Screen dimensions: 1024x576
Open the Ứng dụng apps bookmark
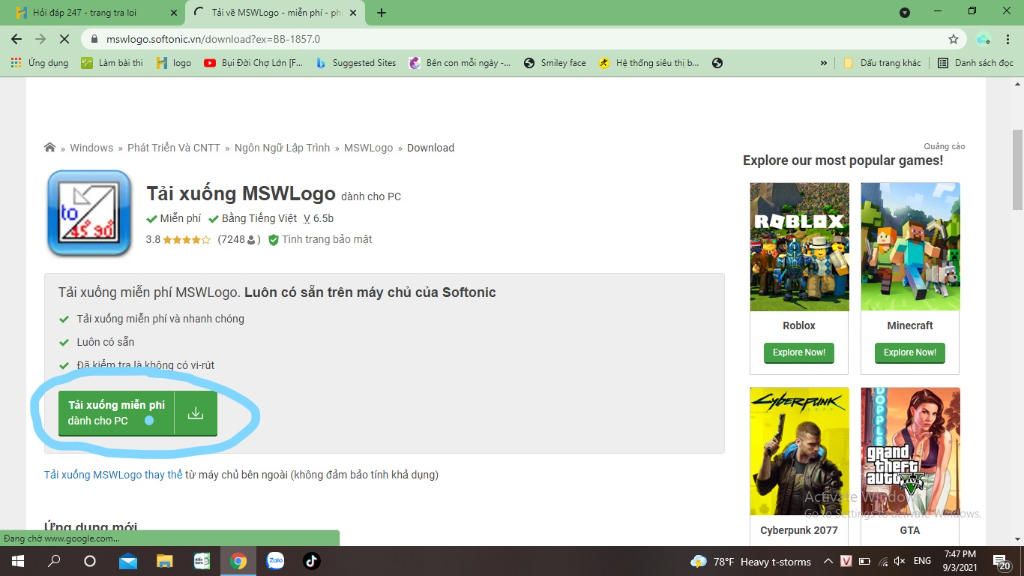pyautogui.click(x=40, y=63)
